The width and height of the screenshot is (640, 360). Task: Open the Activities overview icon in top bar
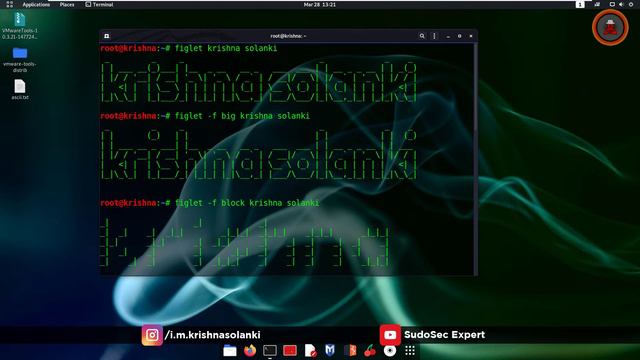(10, 4)
